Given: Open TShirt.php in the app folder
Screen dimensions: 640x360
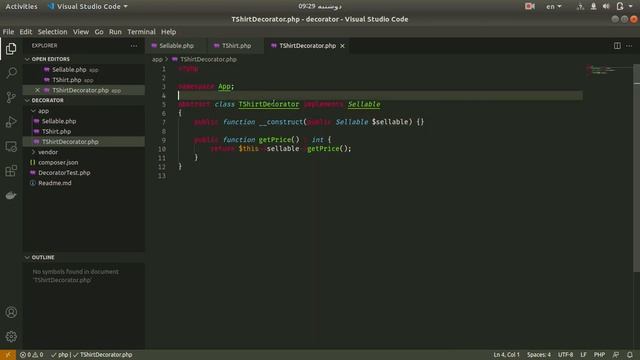Looking at the screenshot, I should pos(84,131).
